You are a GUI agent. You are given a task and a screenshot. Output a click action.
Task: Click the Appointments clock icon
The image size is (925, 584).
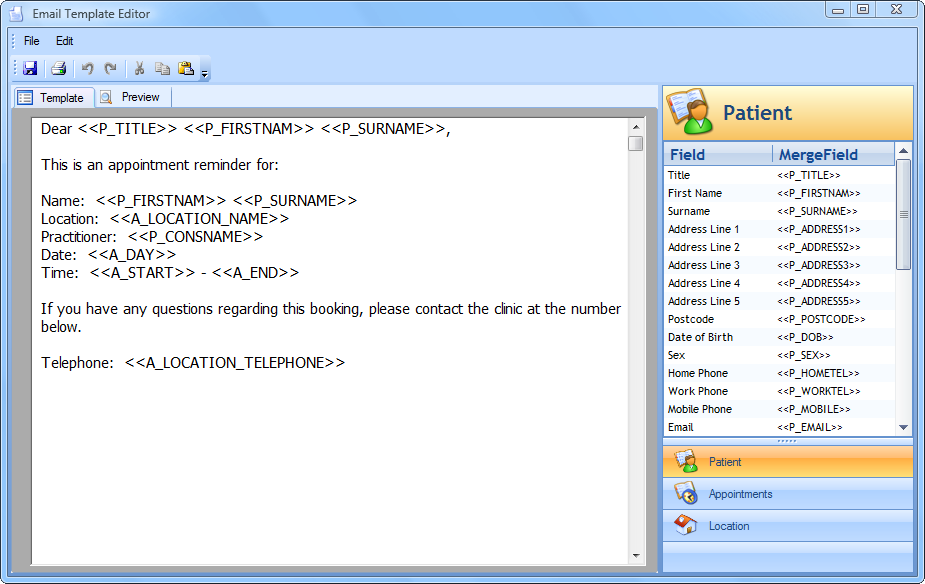click(x=686, y=493)
